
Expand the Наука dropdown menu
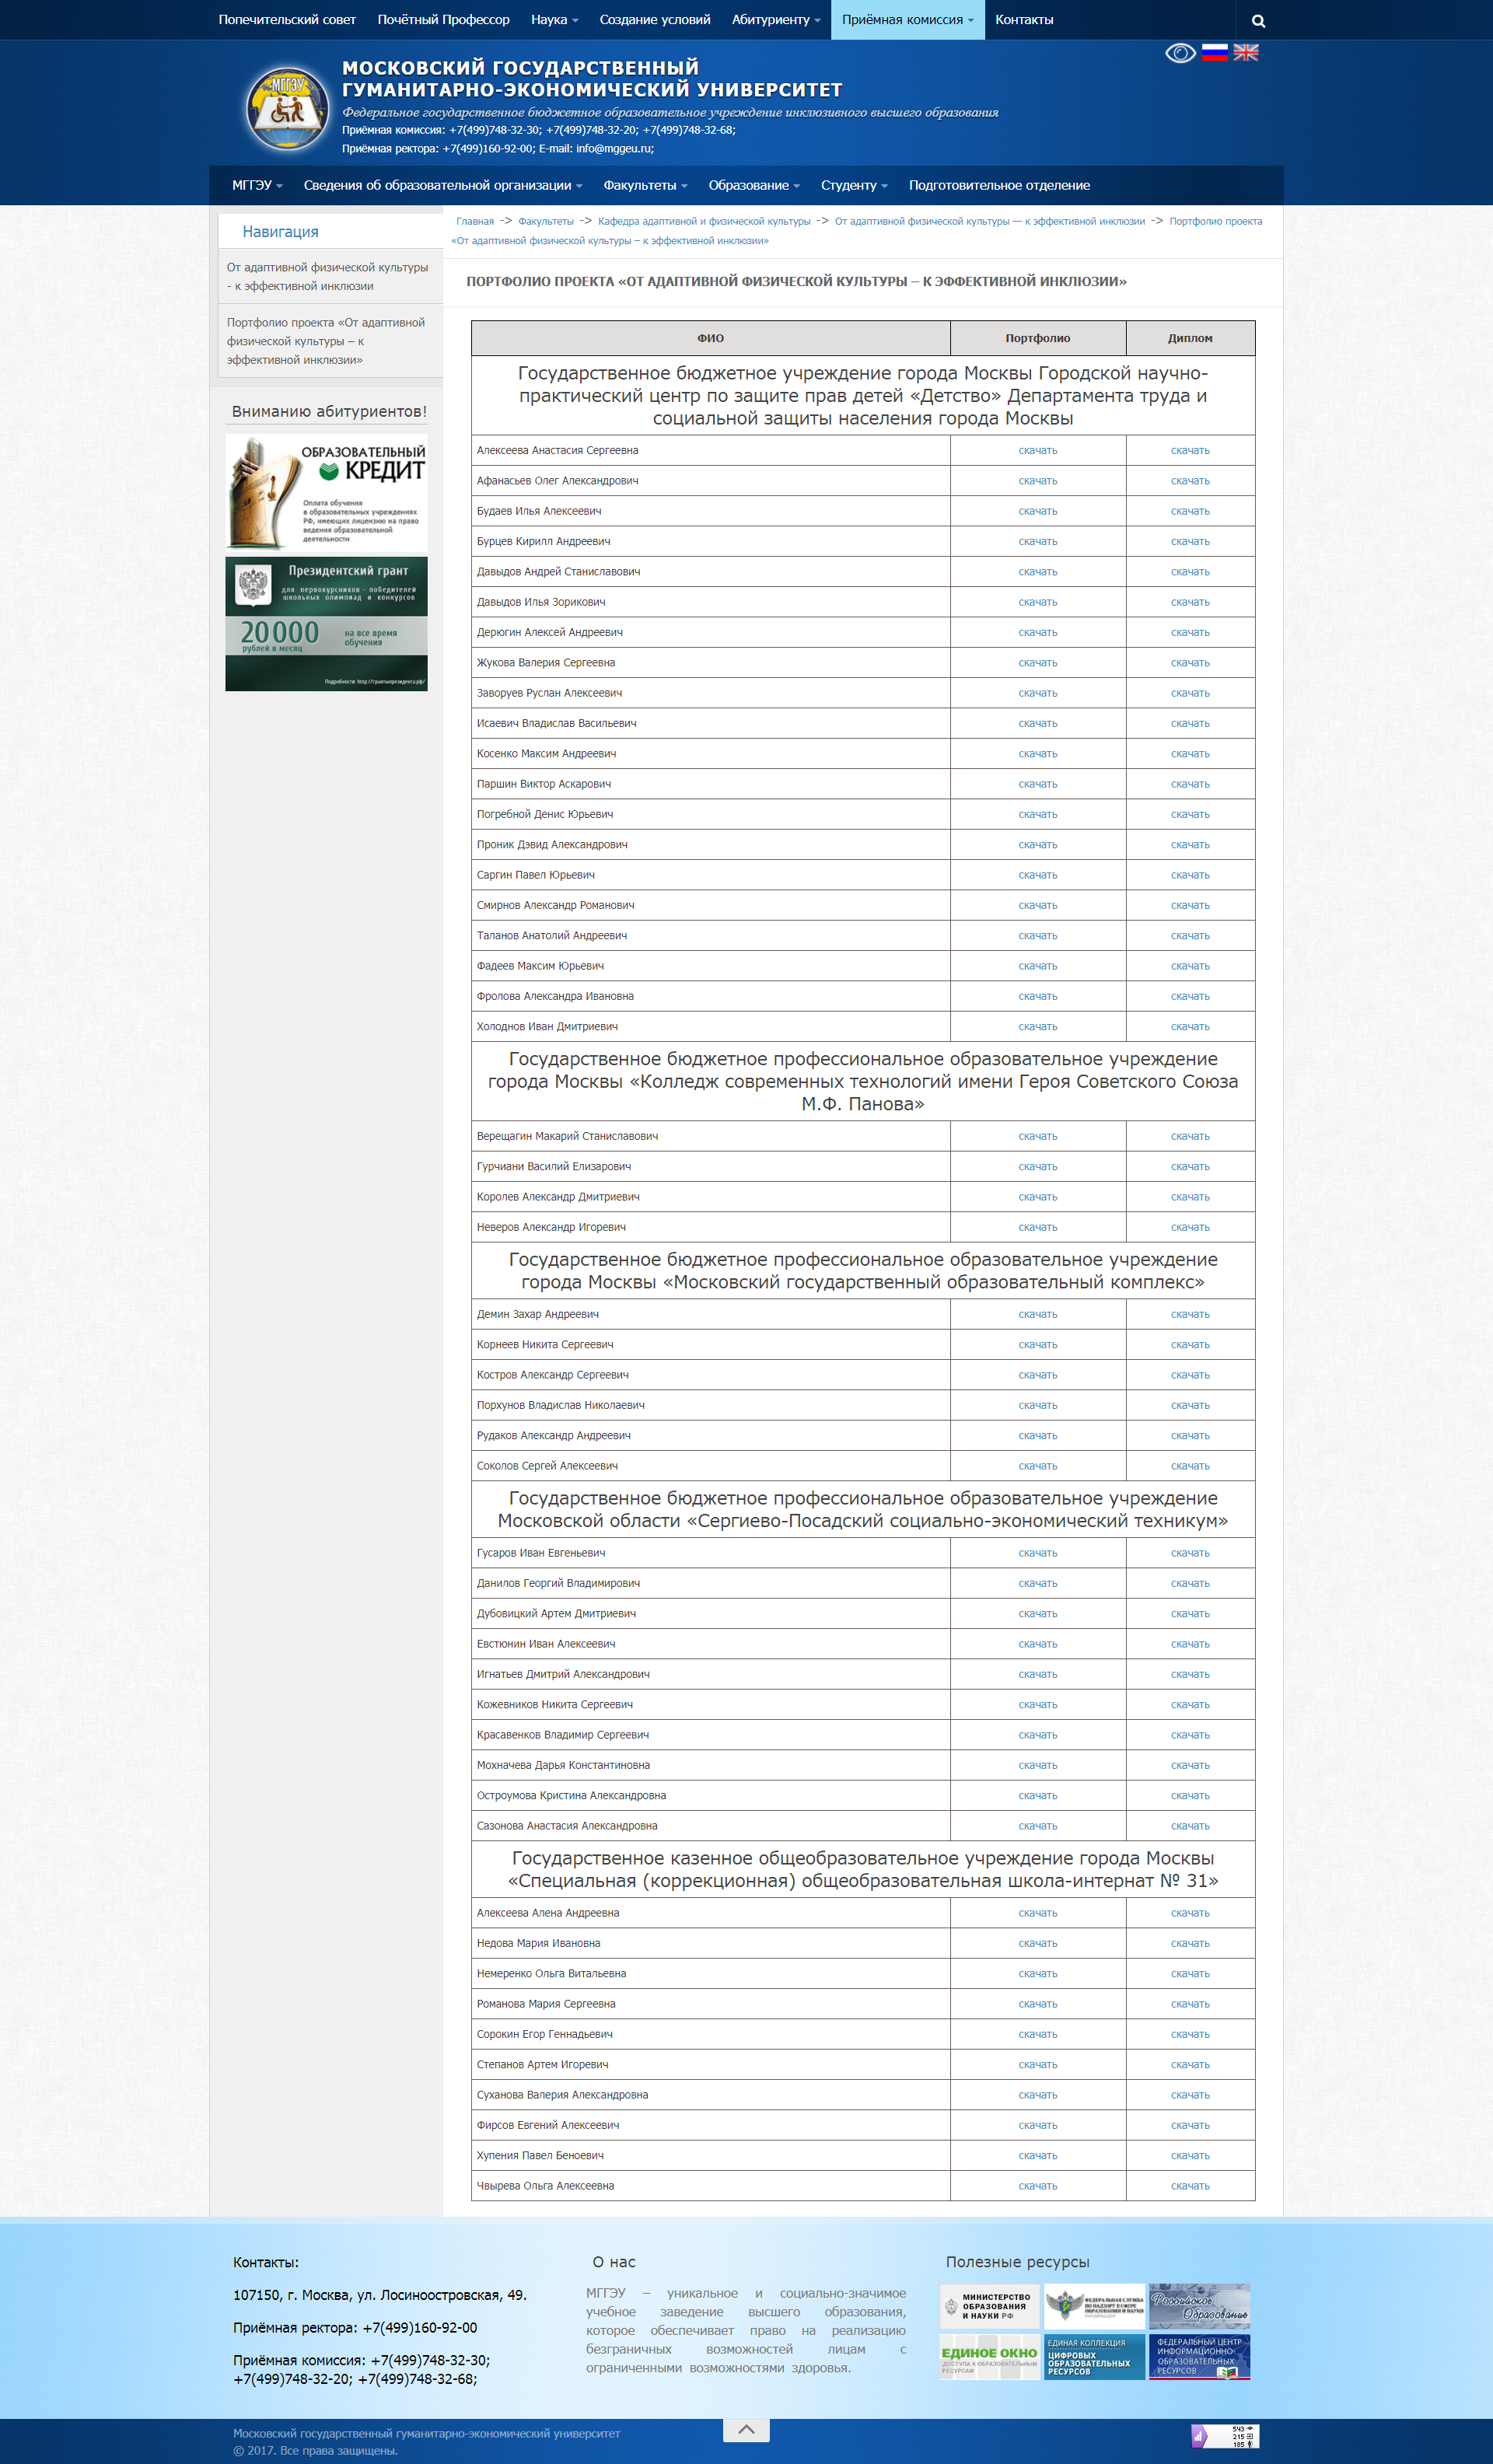pyautogui.click(x=554, y=20)
